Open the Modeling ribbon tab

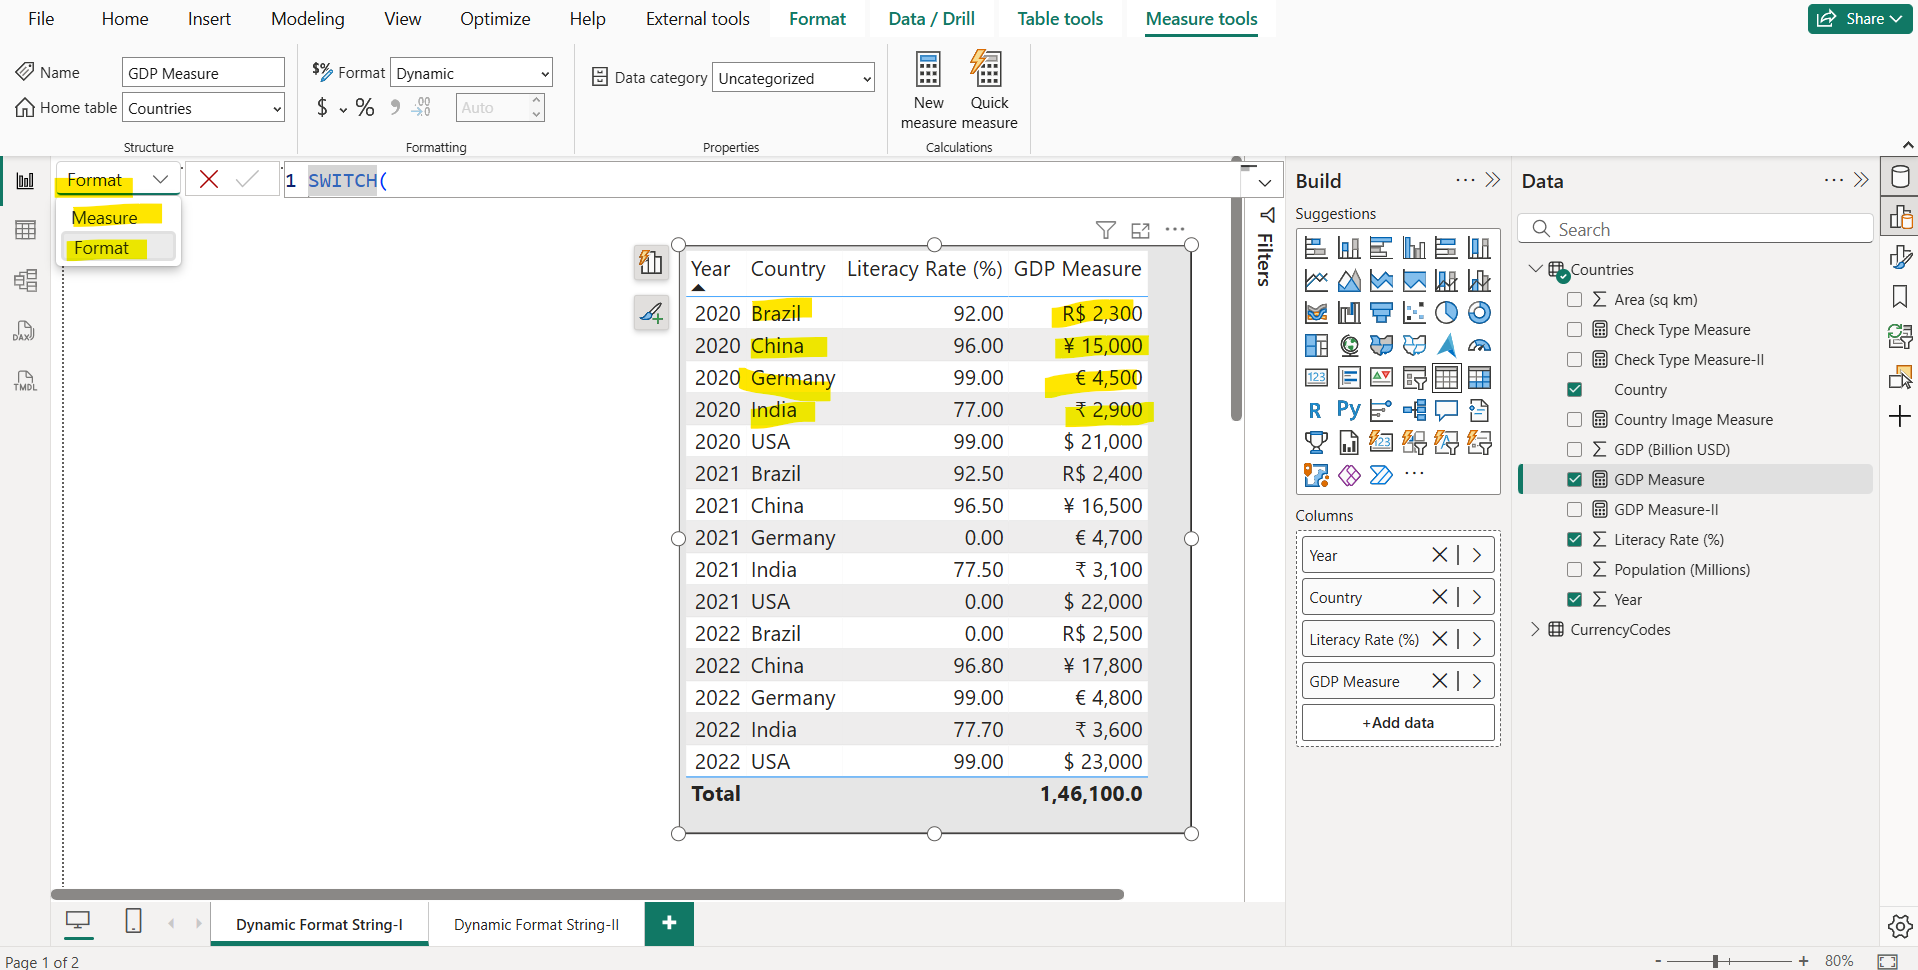tap(307, 19)
